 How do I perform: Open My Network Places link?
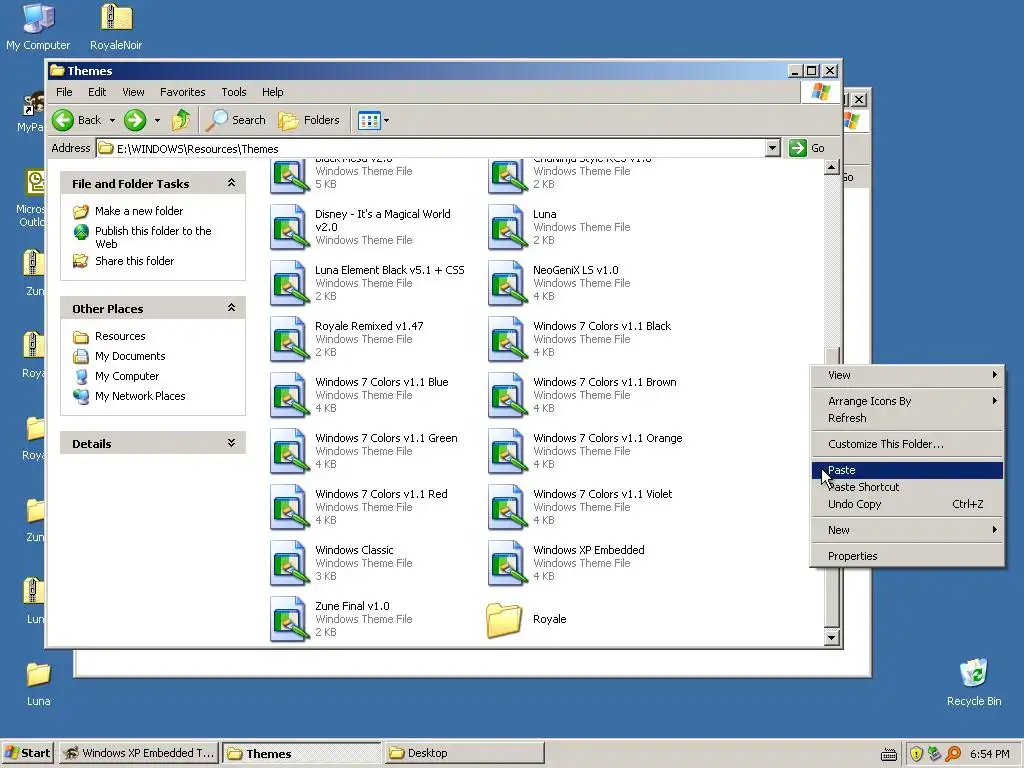click(x=140, y=396)
